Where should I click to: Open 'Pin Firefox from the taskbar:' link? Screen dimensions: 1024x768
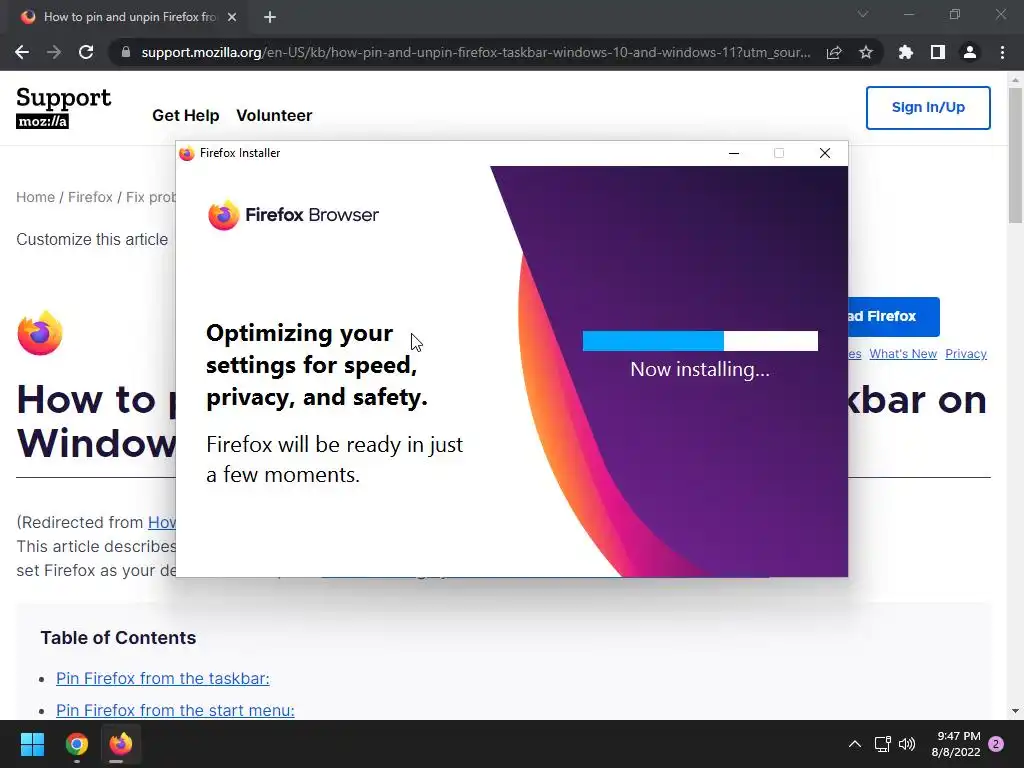tap(163, 679)
